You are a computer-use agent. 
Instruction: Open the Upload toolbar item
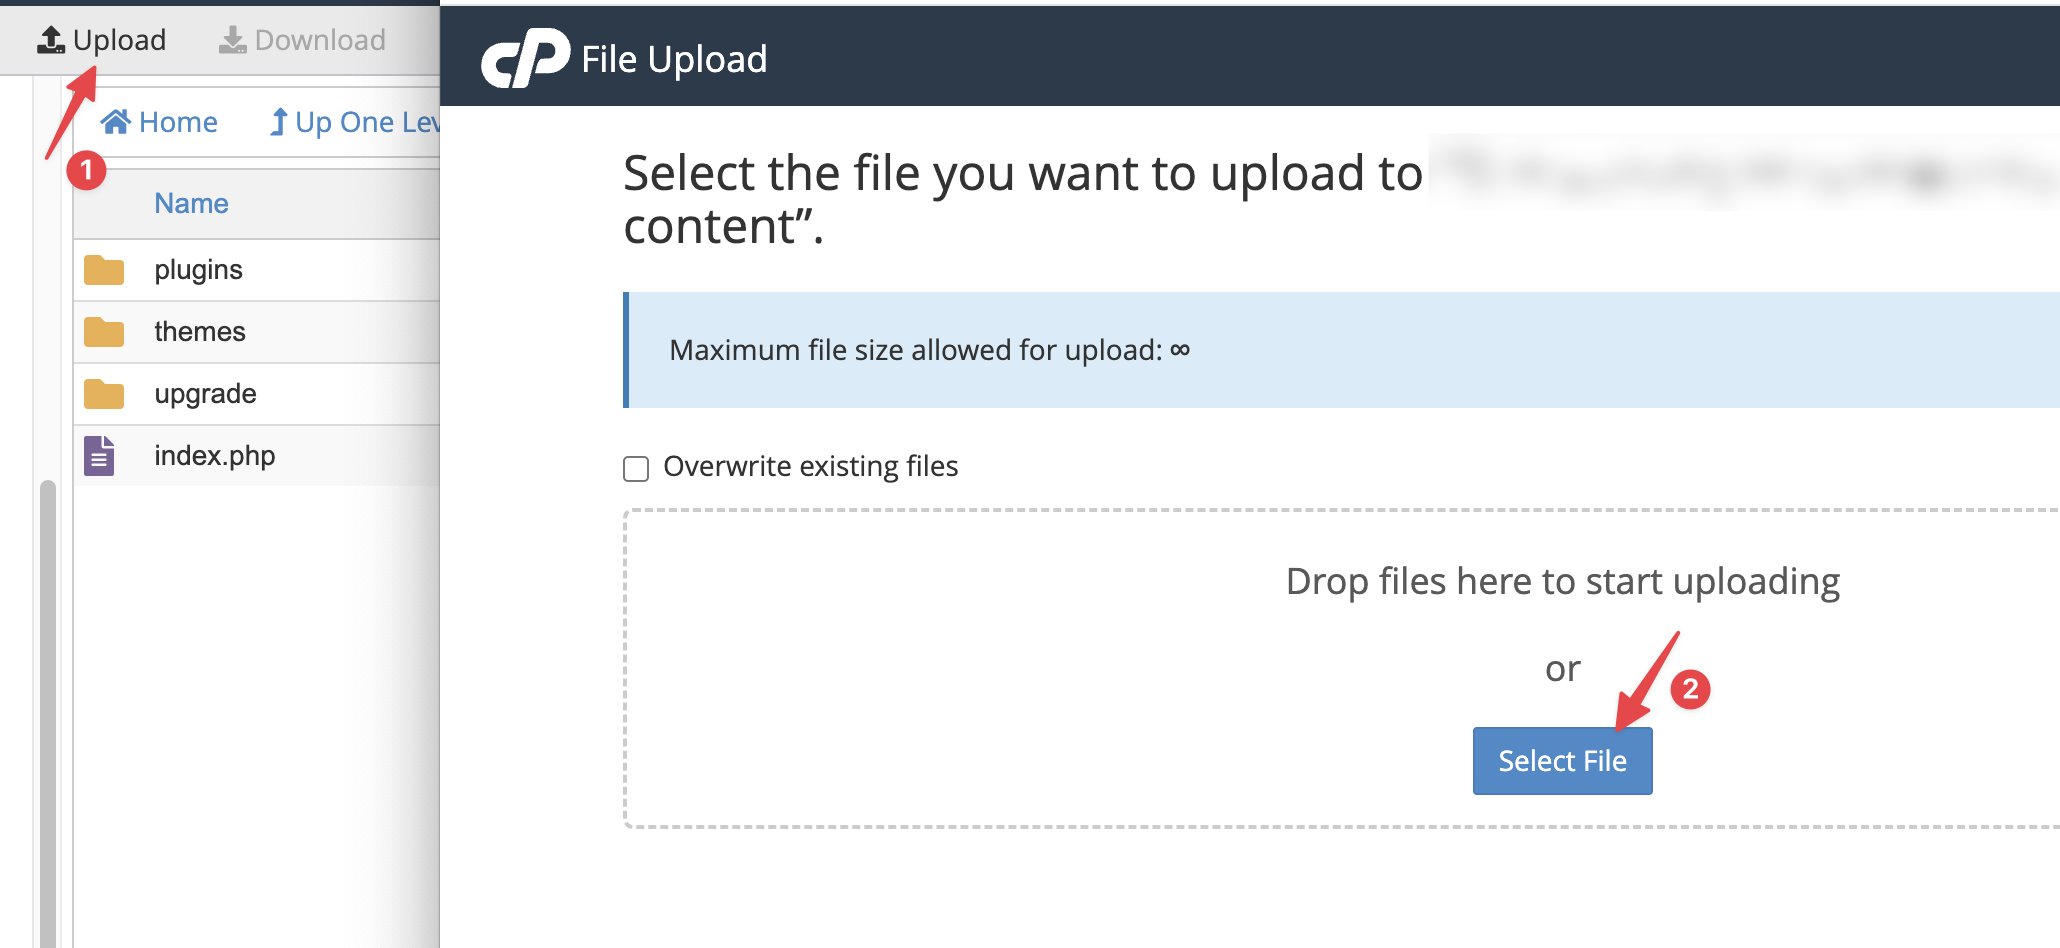(102, 40)
